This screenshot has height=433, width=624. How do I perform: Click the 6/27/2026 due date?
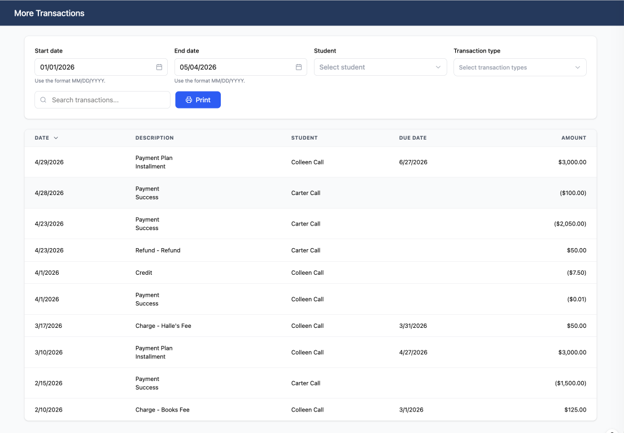(x=413, y=162)
